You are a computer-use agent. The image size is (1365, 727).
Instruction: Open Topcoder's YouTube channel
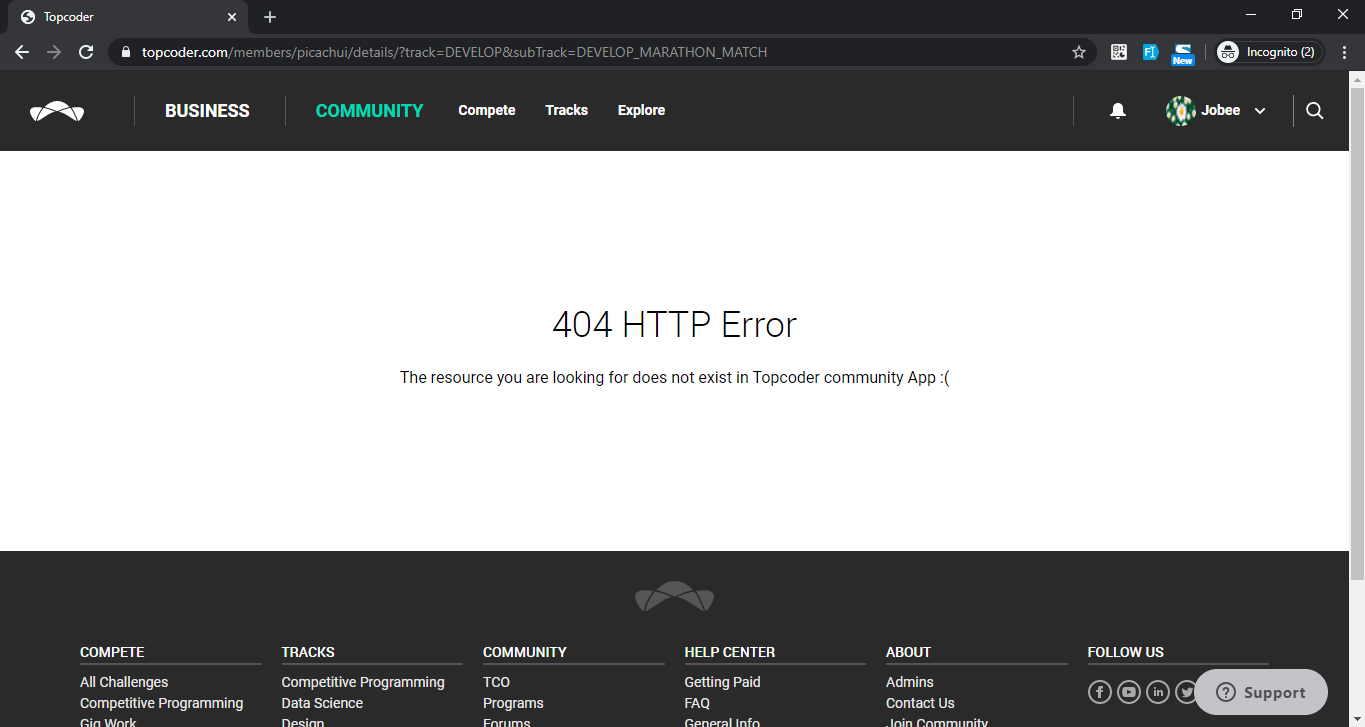1128,691
